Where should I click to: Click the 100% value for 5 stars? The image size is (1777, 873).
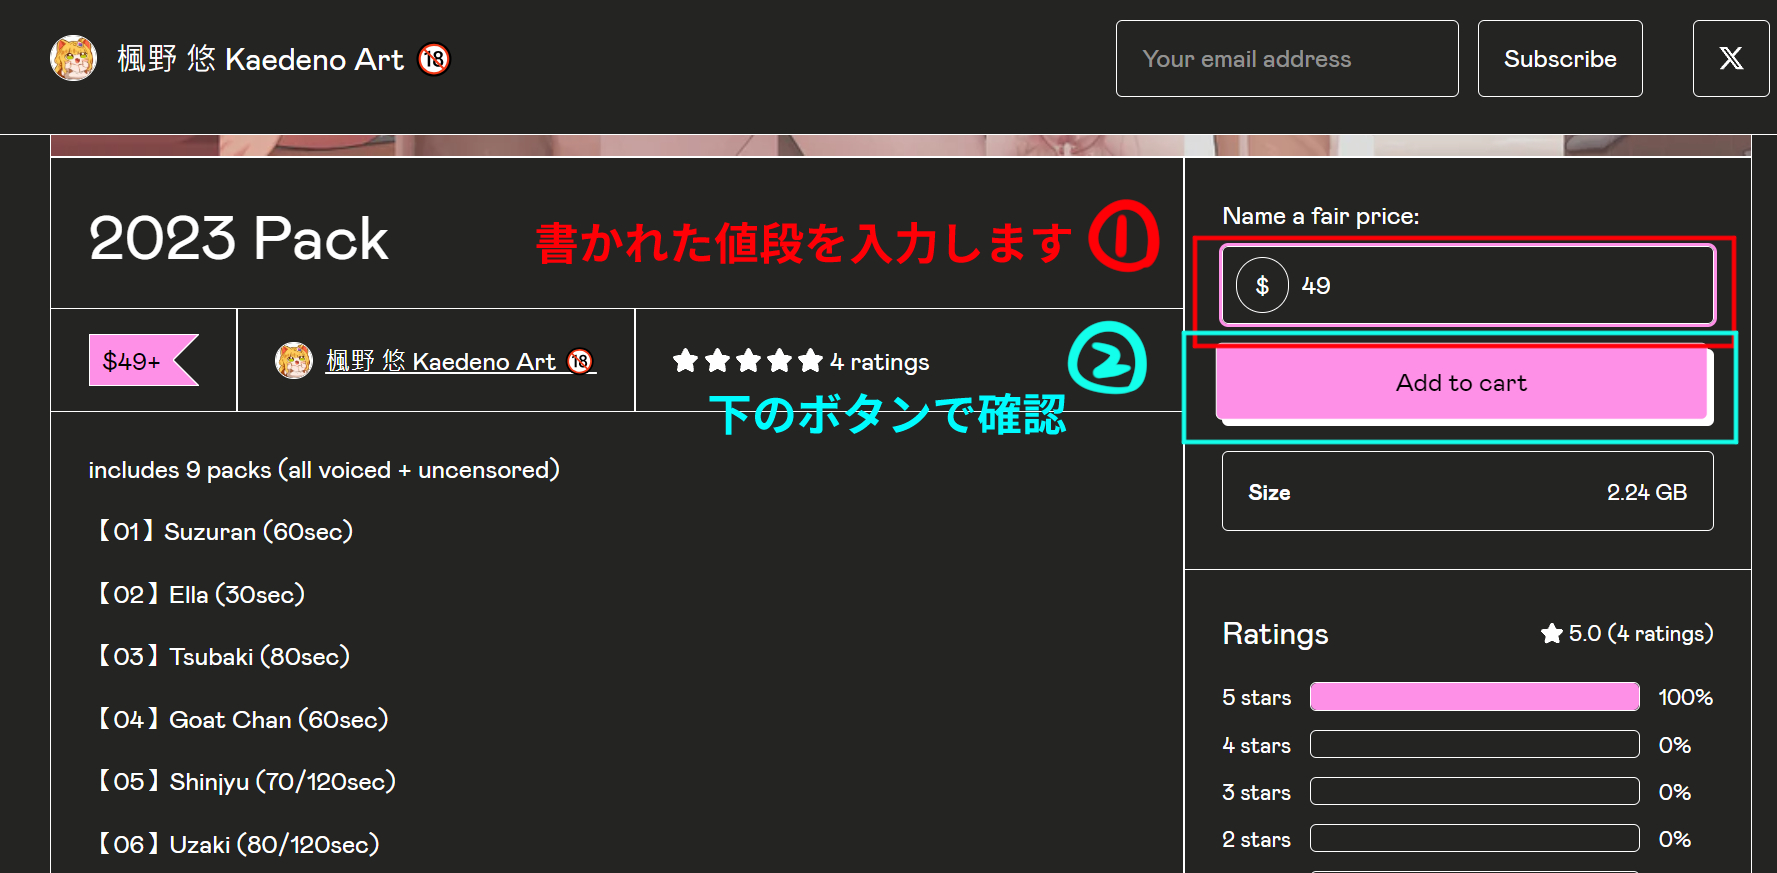[x=1685, y=697]
